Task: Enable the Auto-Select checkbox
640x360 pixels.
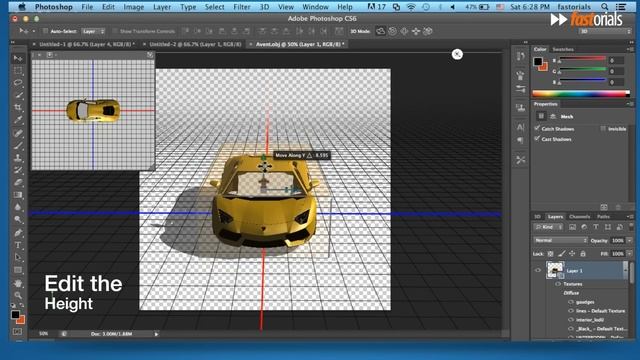Action: point(45,31)
